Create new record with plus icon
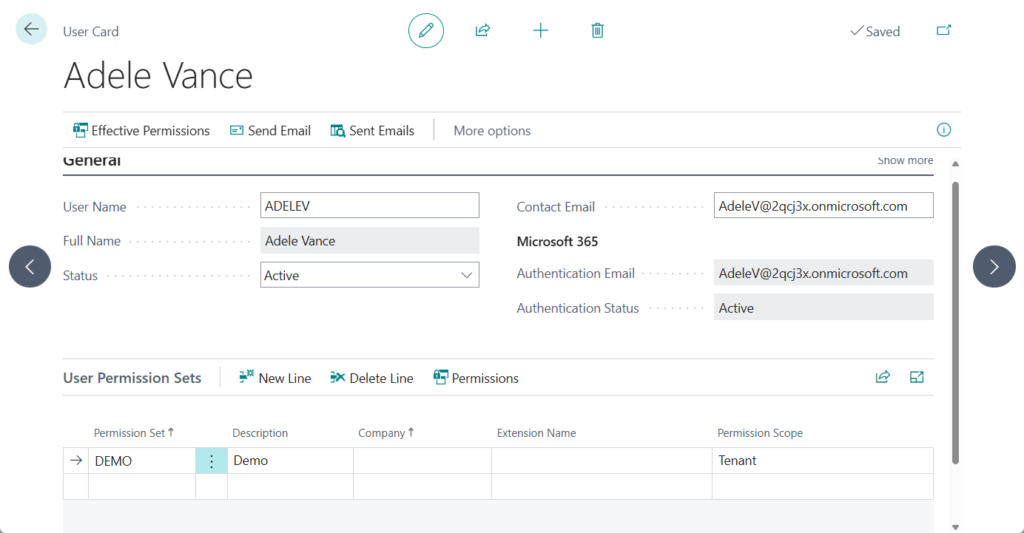Screen dimensions: 1024x533 coord(540,31)
